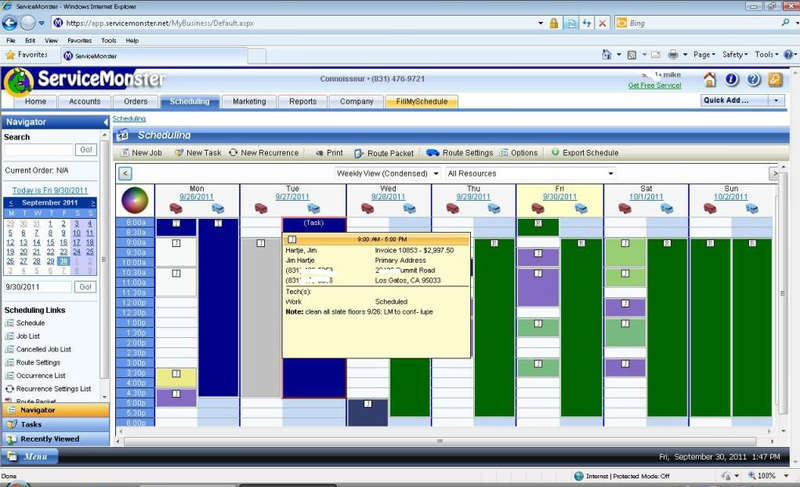
Task: Open the blue help question mark icon
Action: pos(753,80)
